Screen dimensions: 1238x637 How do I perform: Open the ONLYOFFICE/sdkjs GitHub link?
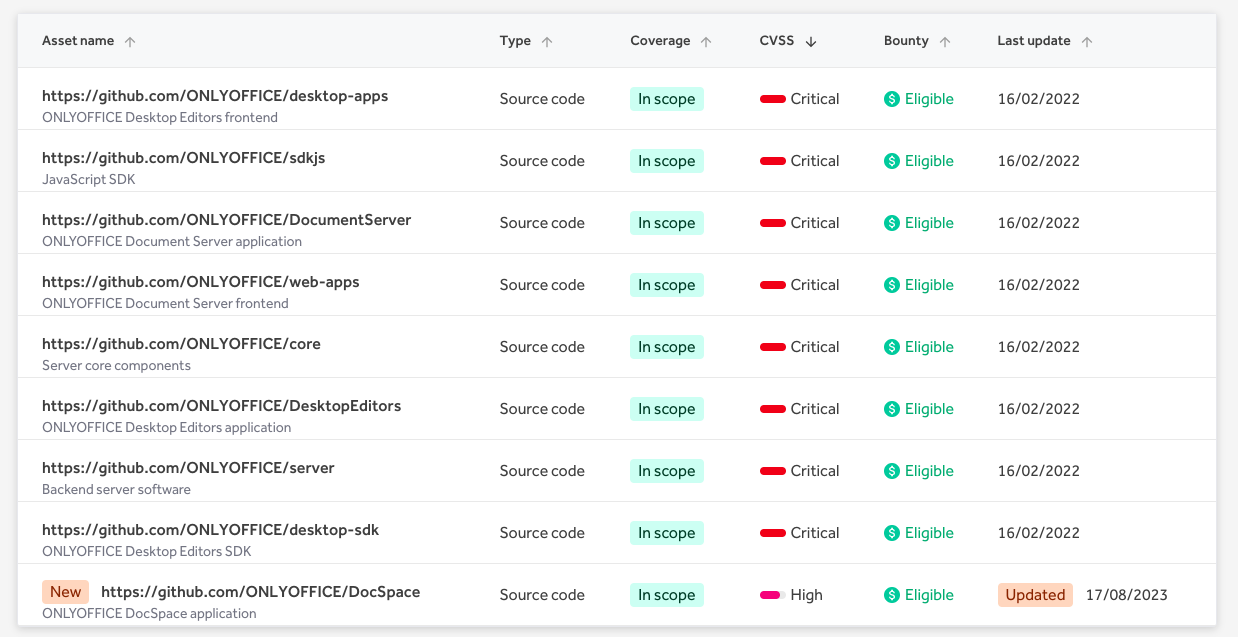pyautogui.click(x=183, y=158)
